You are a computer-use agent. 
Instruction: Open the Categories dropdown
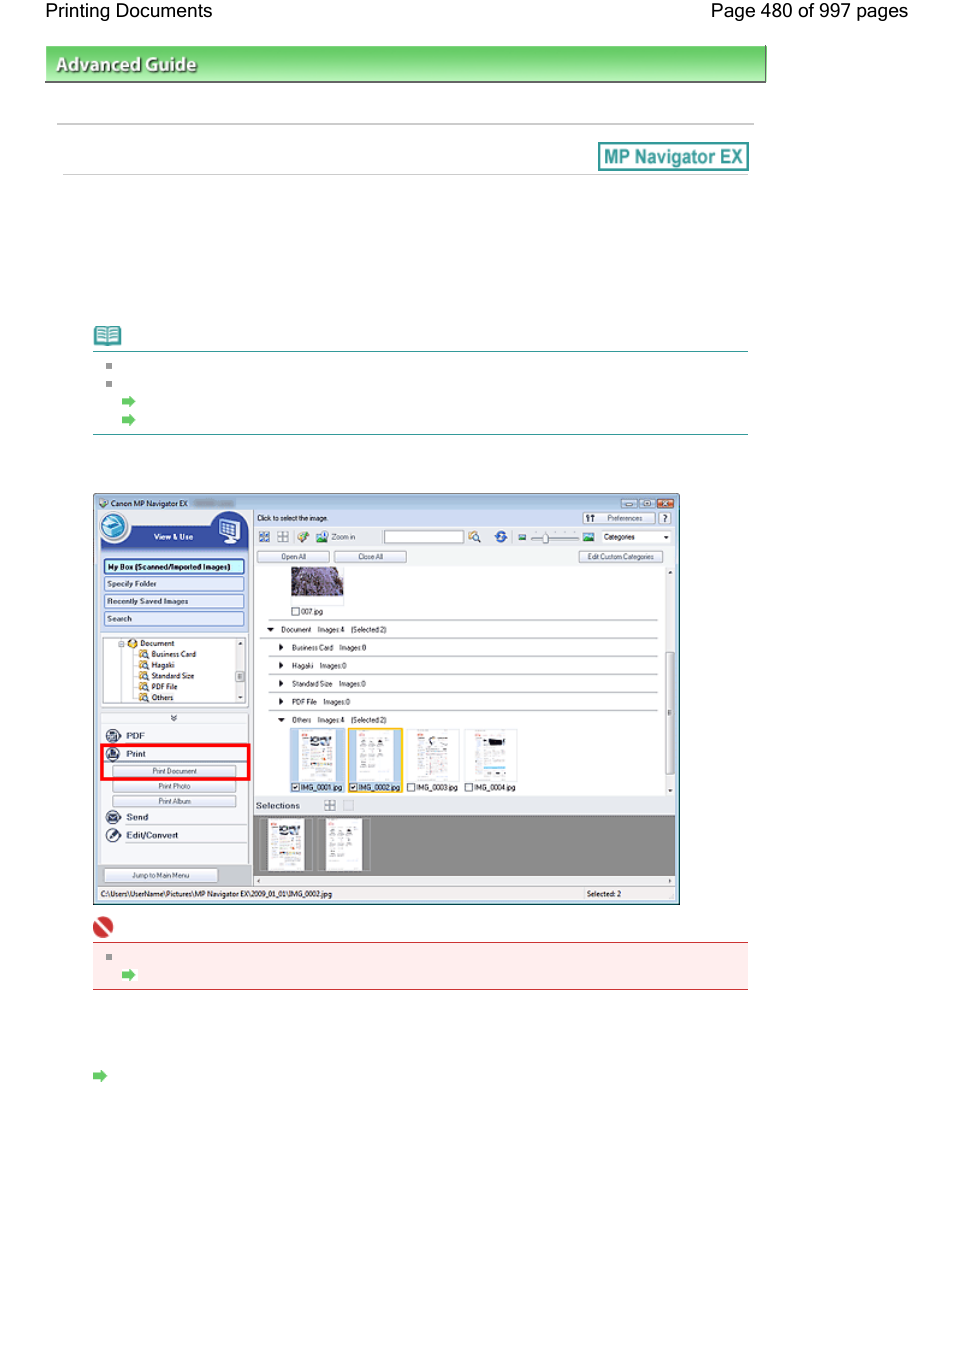(635, 537)
